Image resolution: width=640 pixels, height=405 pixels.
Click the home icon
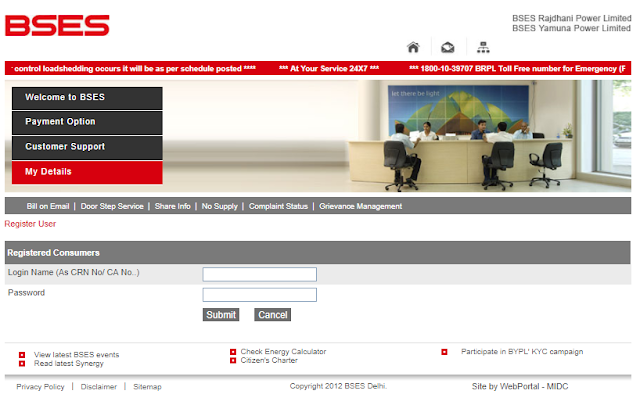coord(413,47)
